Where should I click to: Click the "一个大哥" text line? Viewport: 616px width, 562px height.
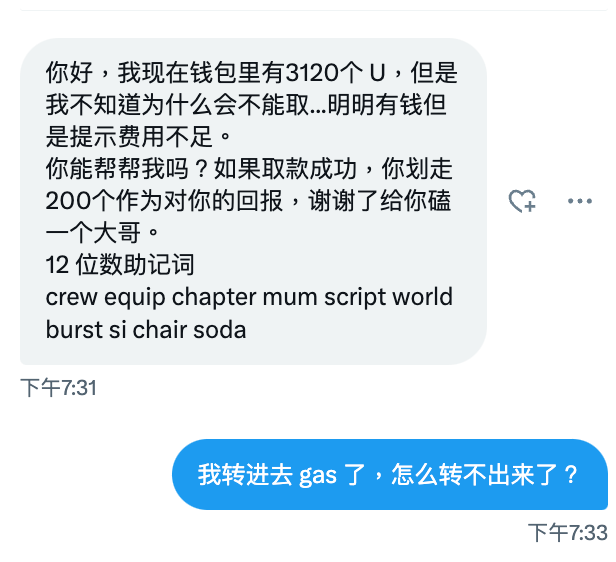(93, 232)
